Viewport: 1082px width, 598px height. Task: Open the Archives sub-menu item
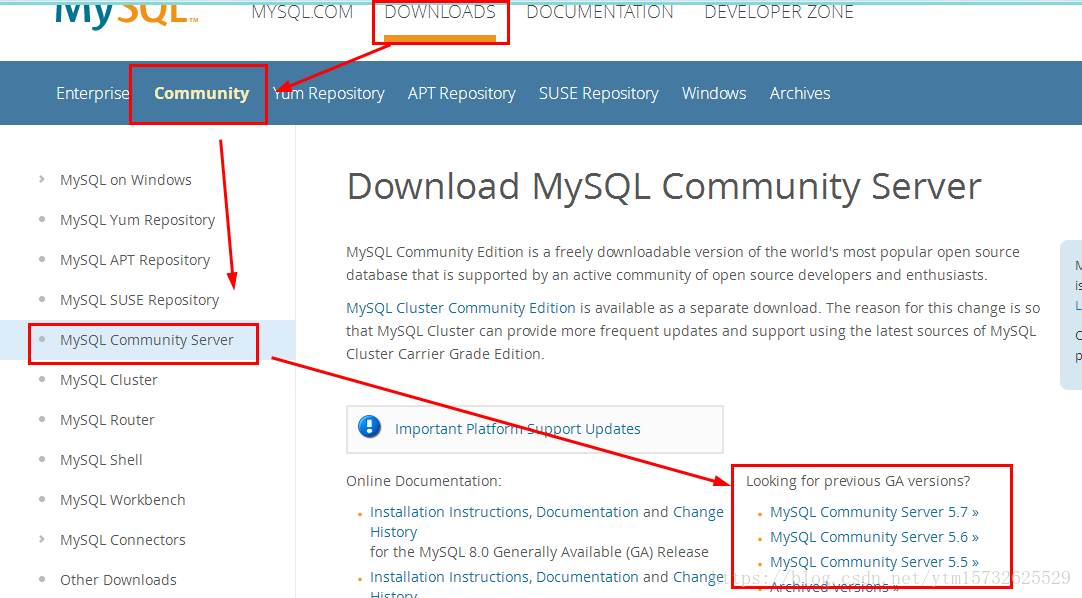[800, 93]
